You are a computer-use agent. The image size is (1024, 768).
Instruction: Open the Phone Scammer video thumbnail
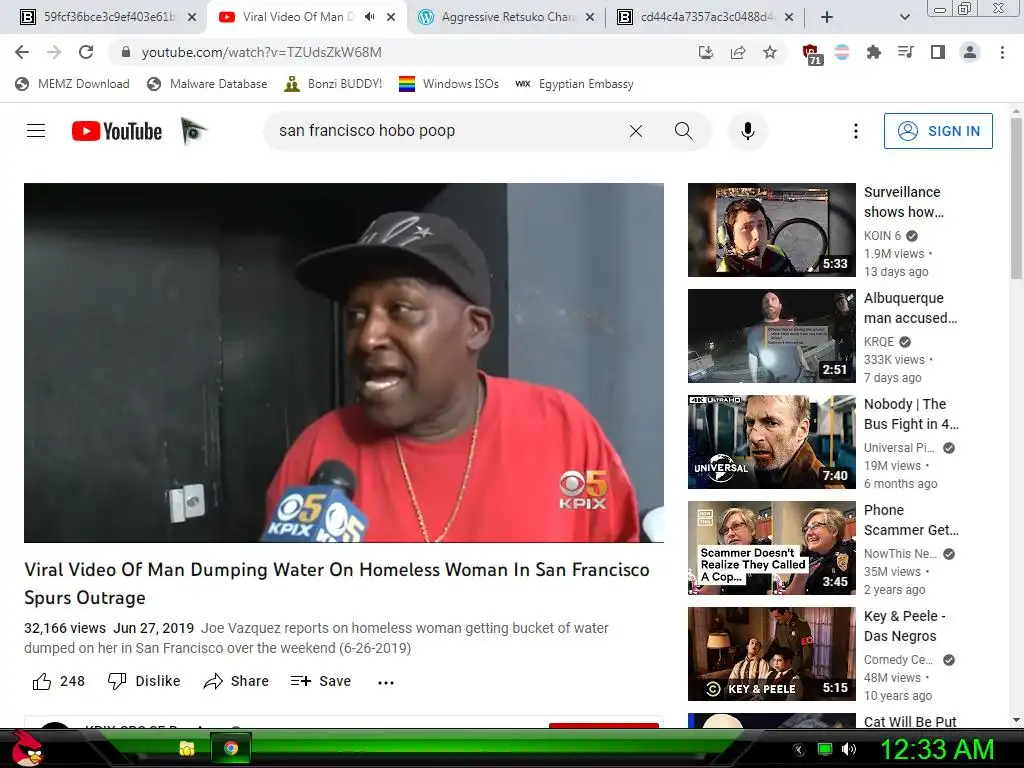(771, 548)
